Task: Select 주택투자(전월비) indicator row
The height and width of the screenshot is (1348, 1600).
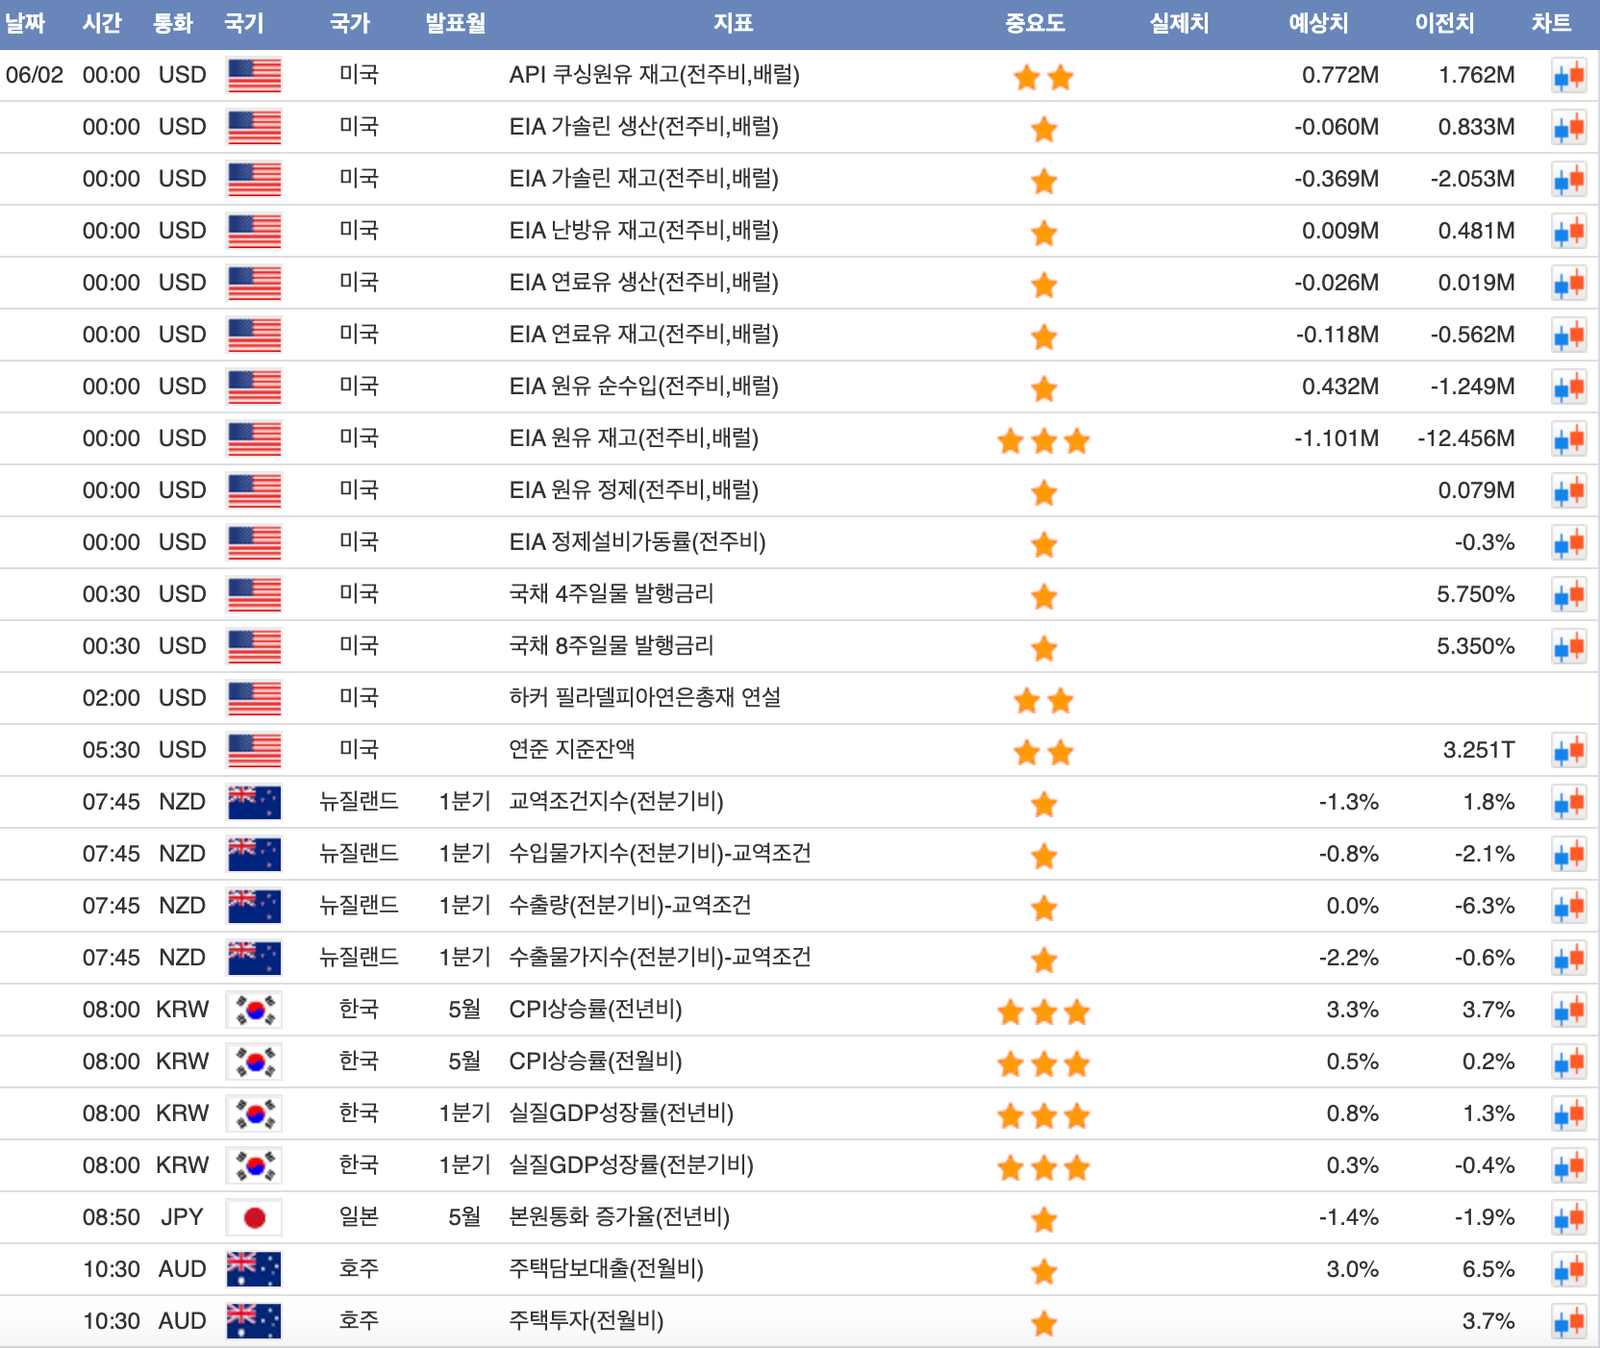Action: point(586,1322)
